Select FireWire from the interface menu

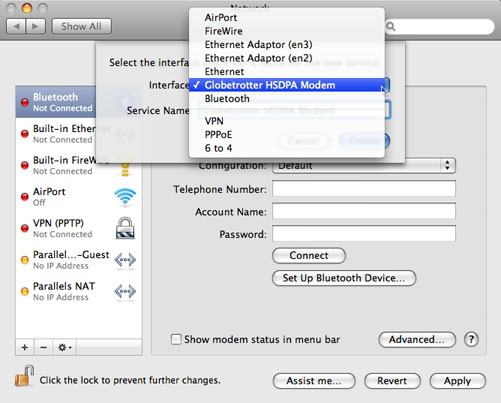(x=287, y=31)
